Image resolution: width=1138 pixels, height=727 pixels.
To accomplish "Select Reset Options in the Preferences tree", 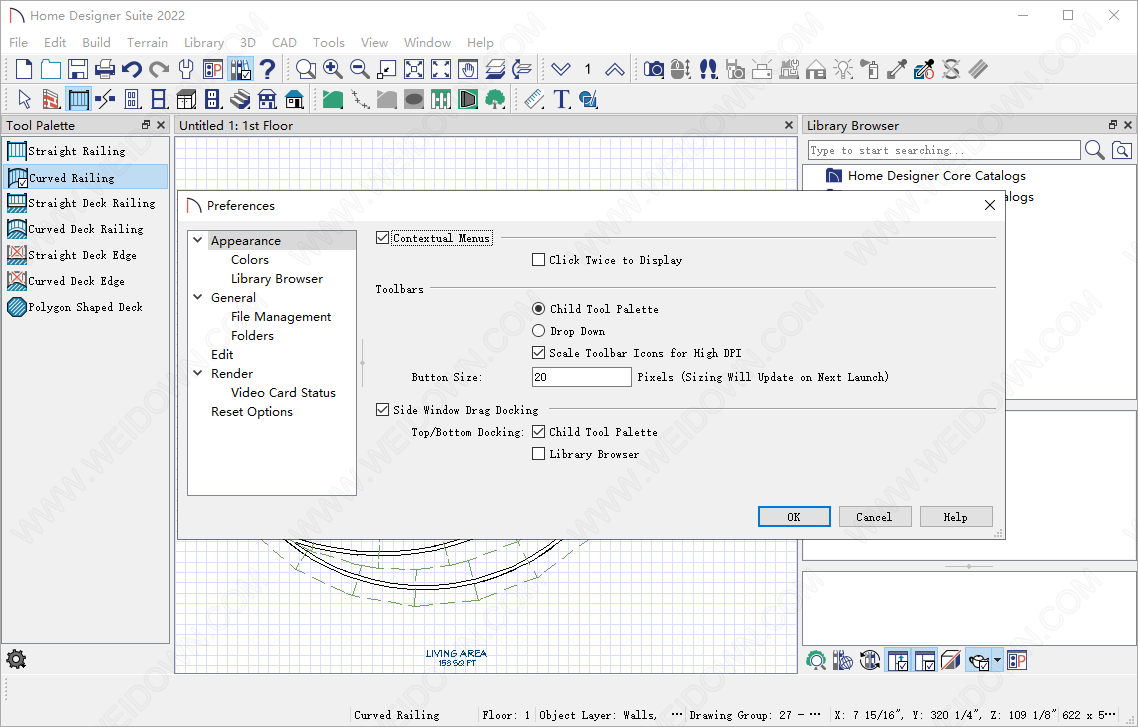I will tap(252, 411).
